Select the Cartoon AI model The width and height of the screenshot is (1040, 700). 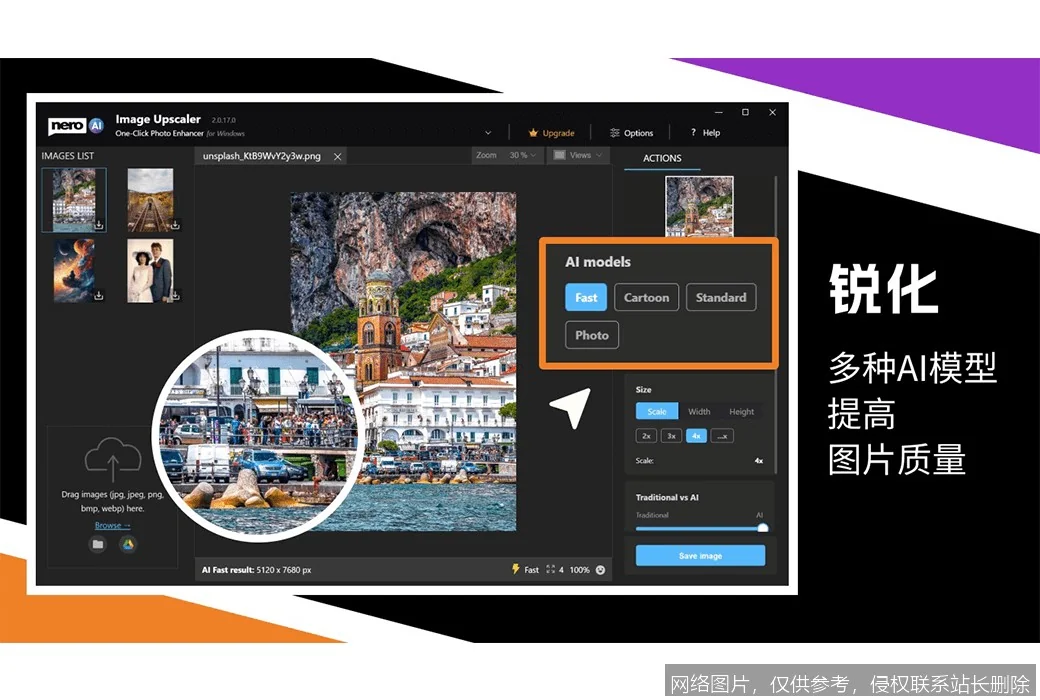coord(646,297)
